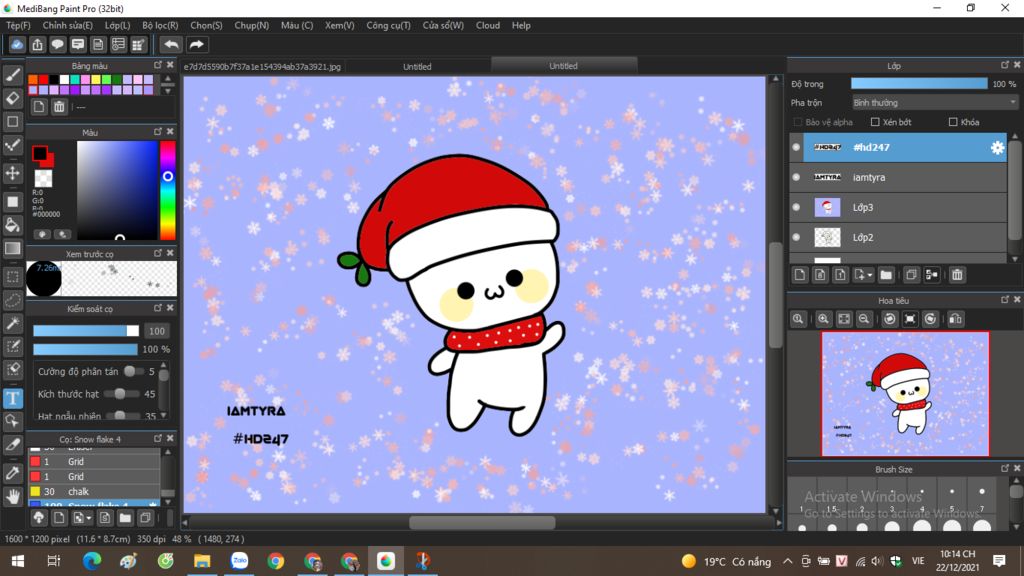The image size is (1024, 576).
Task: Select the Eraser tool in left toolbar
Action: click(12, 99)
